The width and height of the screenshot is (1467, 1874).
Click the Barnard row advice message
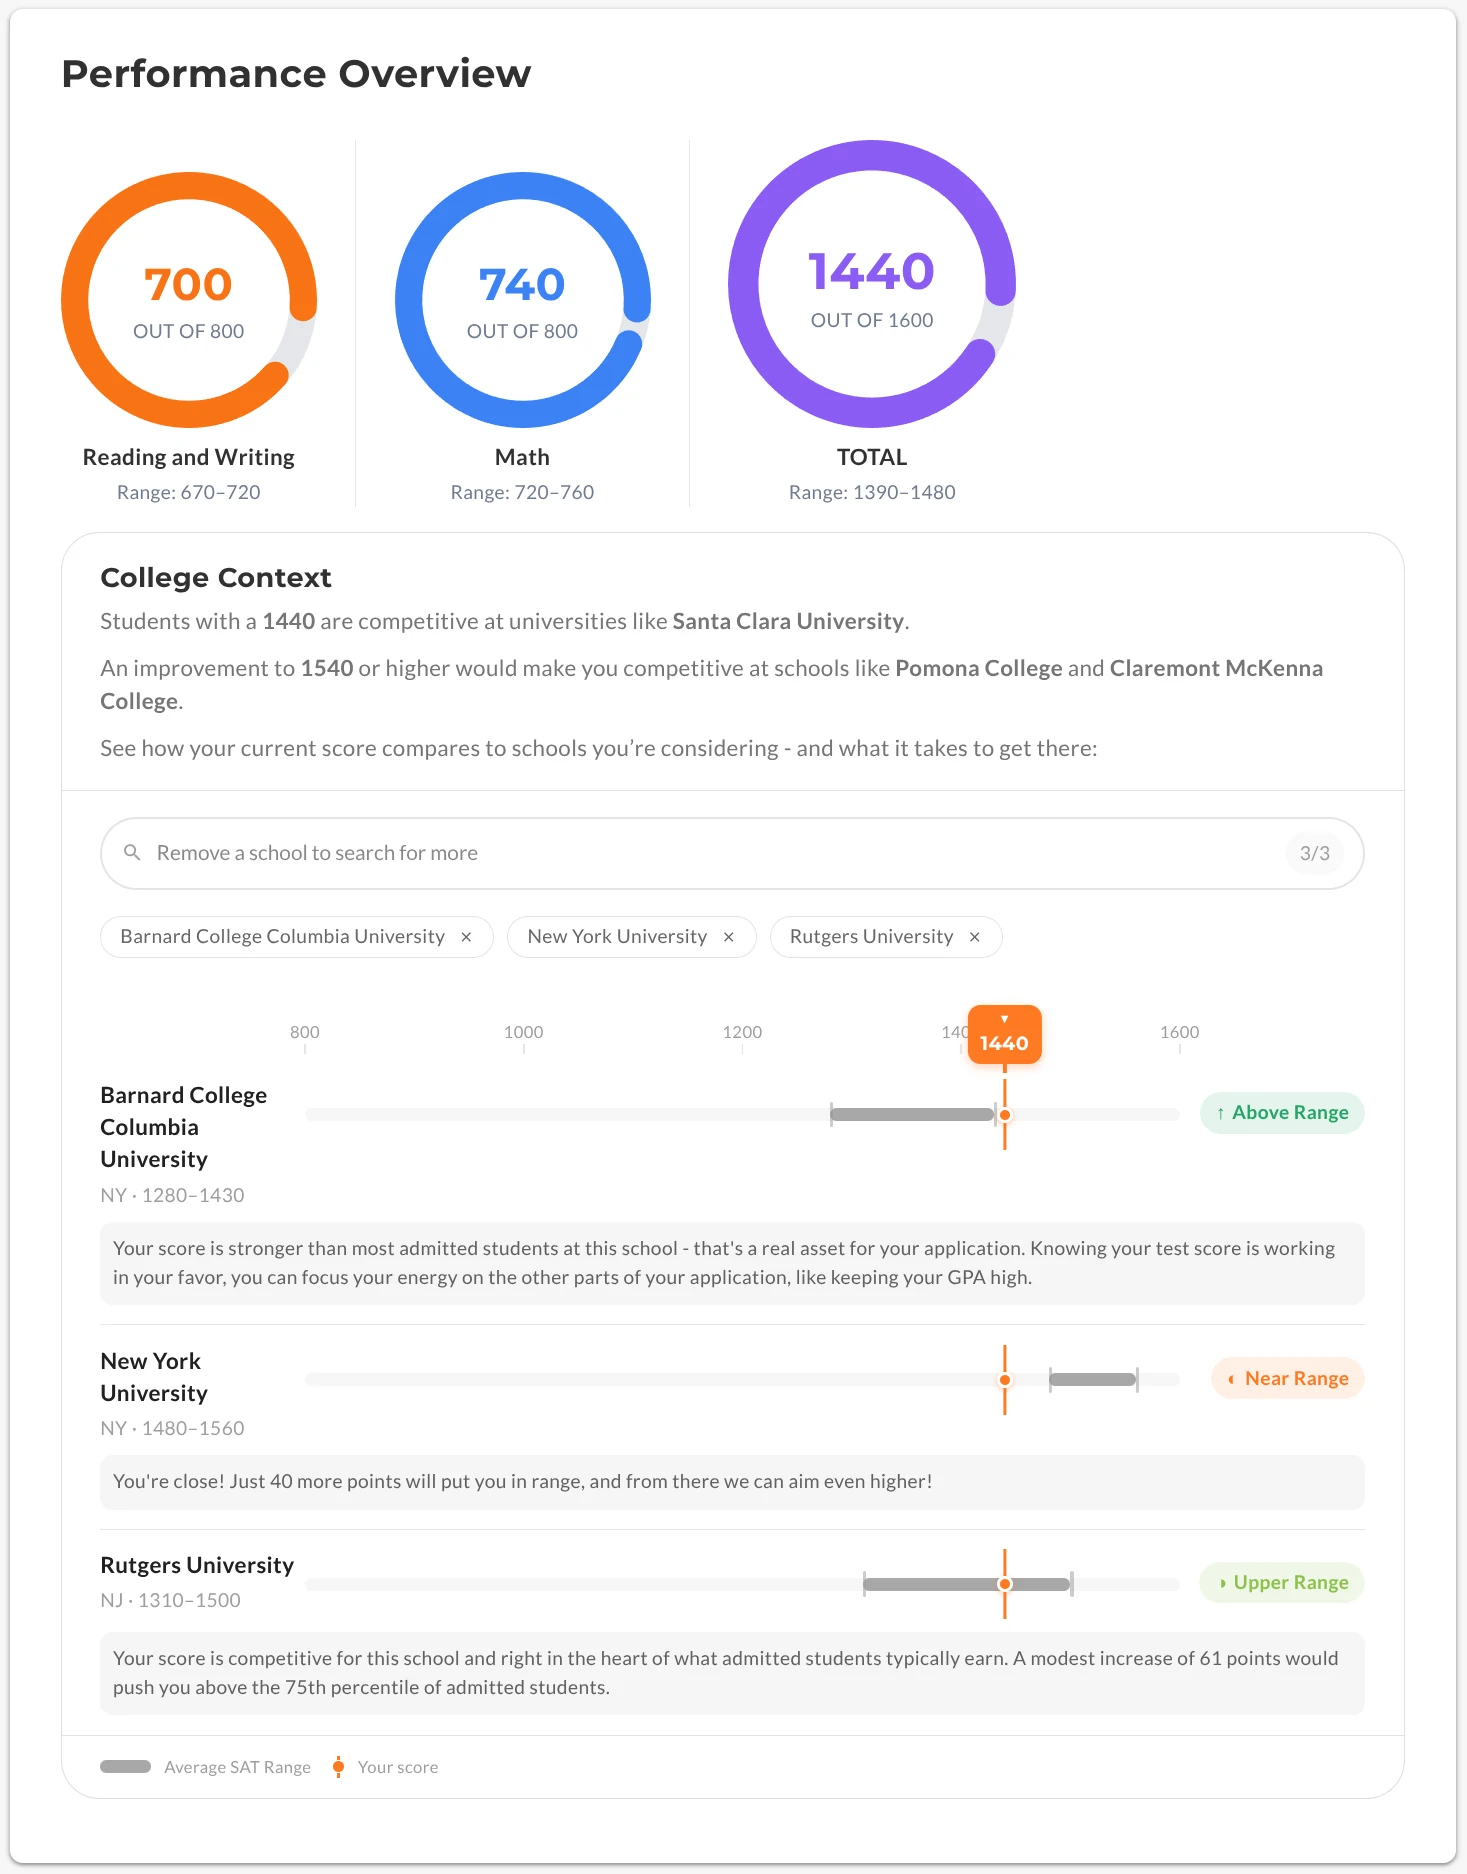pos(732,1263)
